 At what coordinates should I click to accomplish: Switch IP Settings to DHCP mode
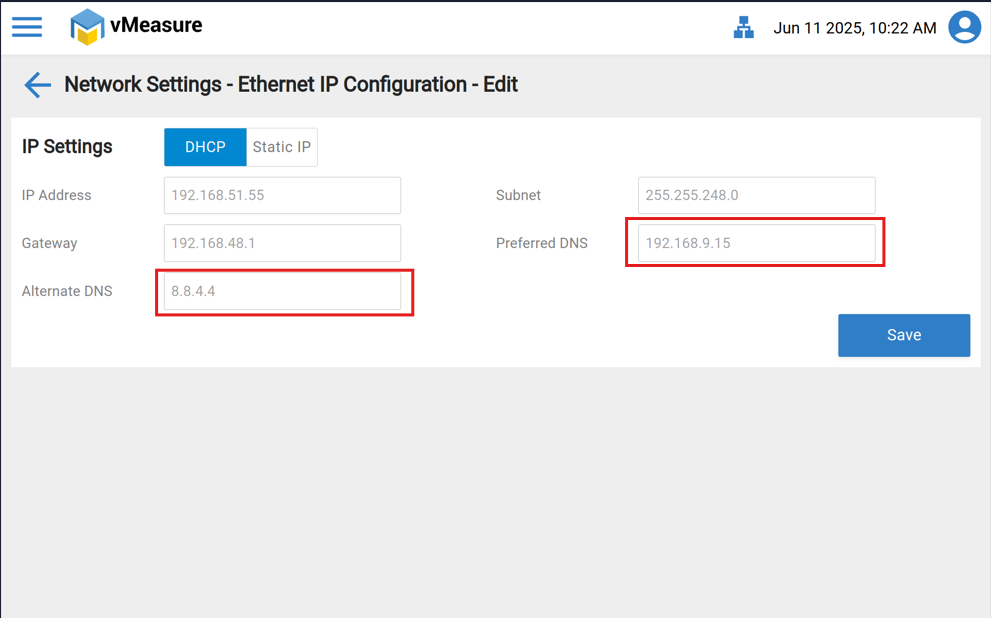point(205,147)
